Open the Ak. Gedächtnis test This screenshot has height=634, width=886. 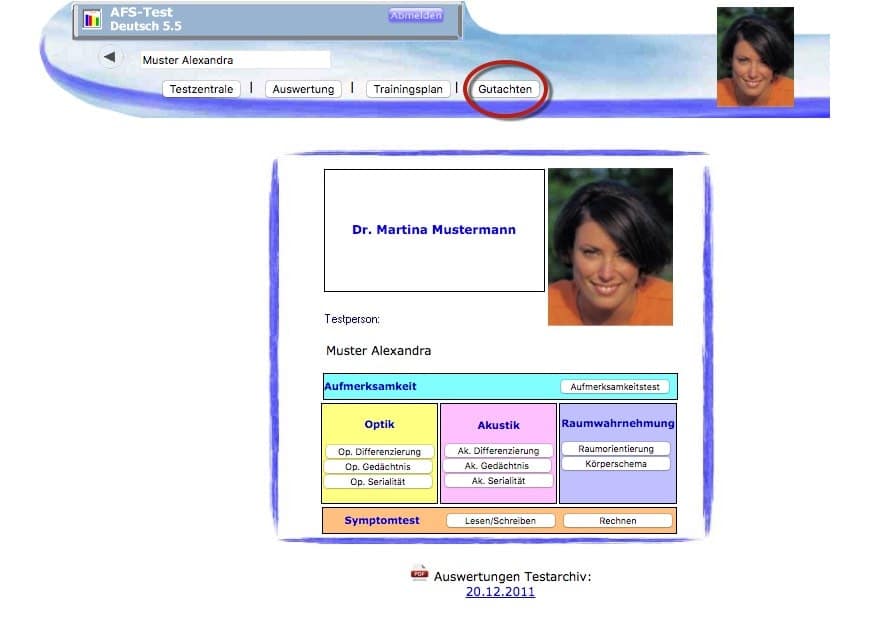click(x=497, y=466)
